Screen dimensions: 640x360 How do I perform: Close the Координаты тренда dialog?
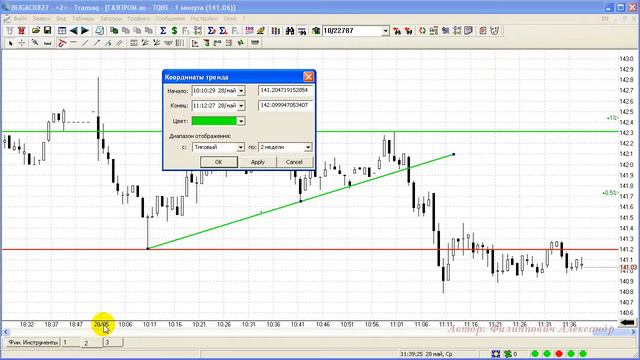[x=309, y=77]
